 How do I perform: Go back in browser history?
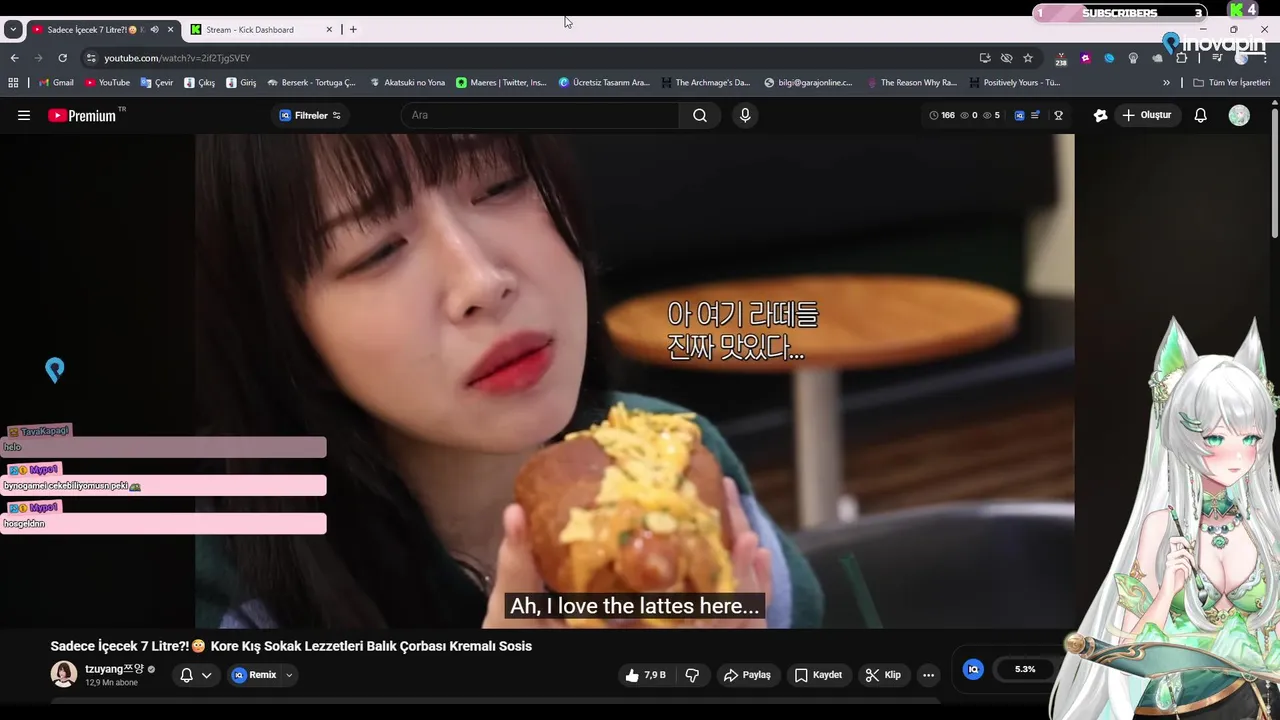click(x=14, y=58)
